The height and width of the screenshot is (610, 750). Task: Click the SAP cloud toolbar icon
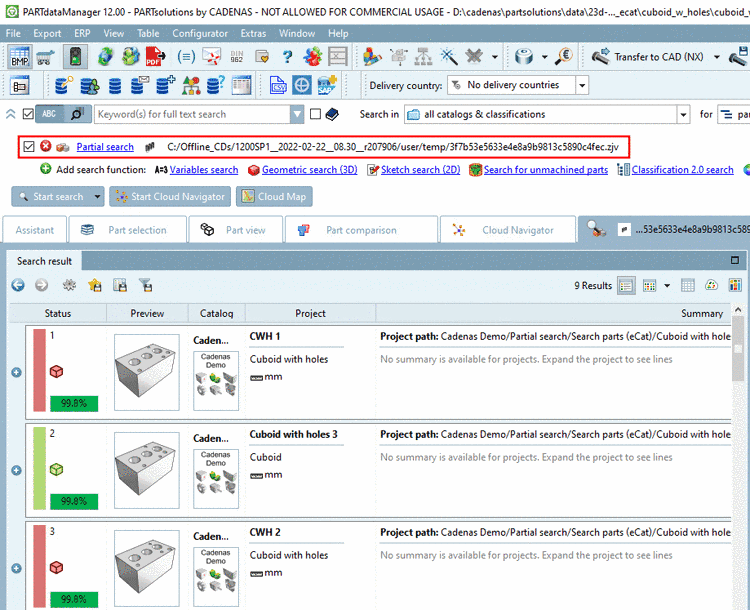coord(327,85)
